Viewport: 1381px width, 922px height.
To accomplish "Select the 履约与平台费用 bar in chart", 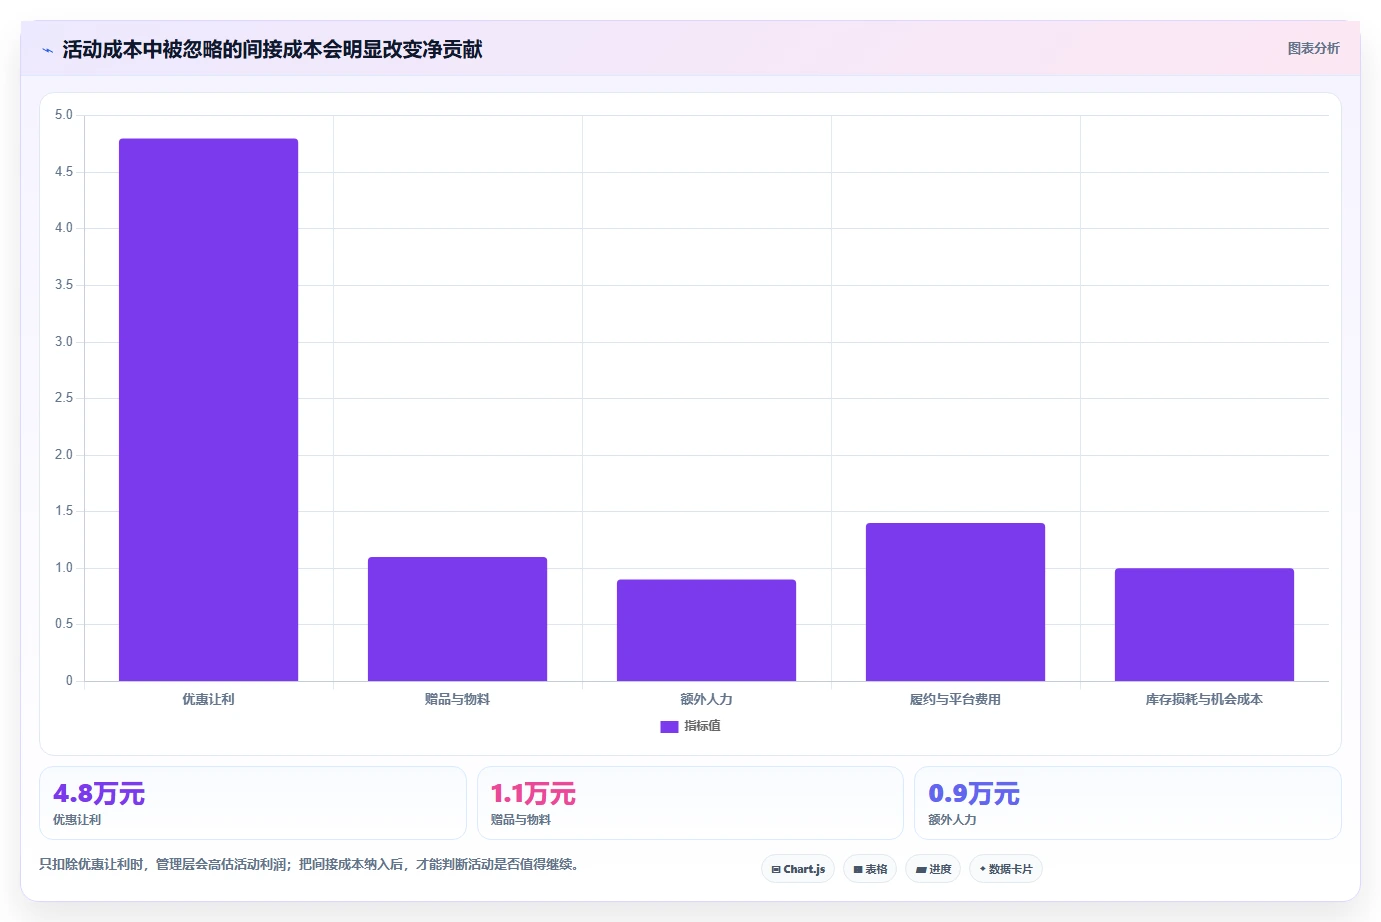I will [955, 602].
